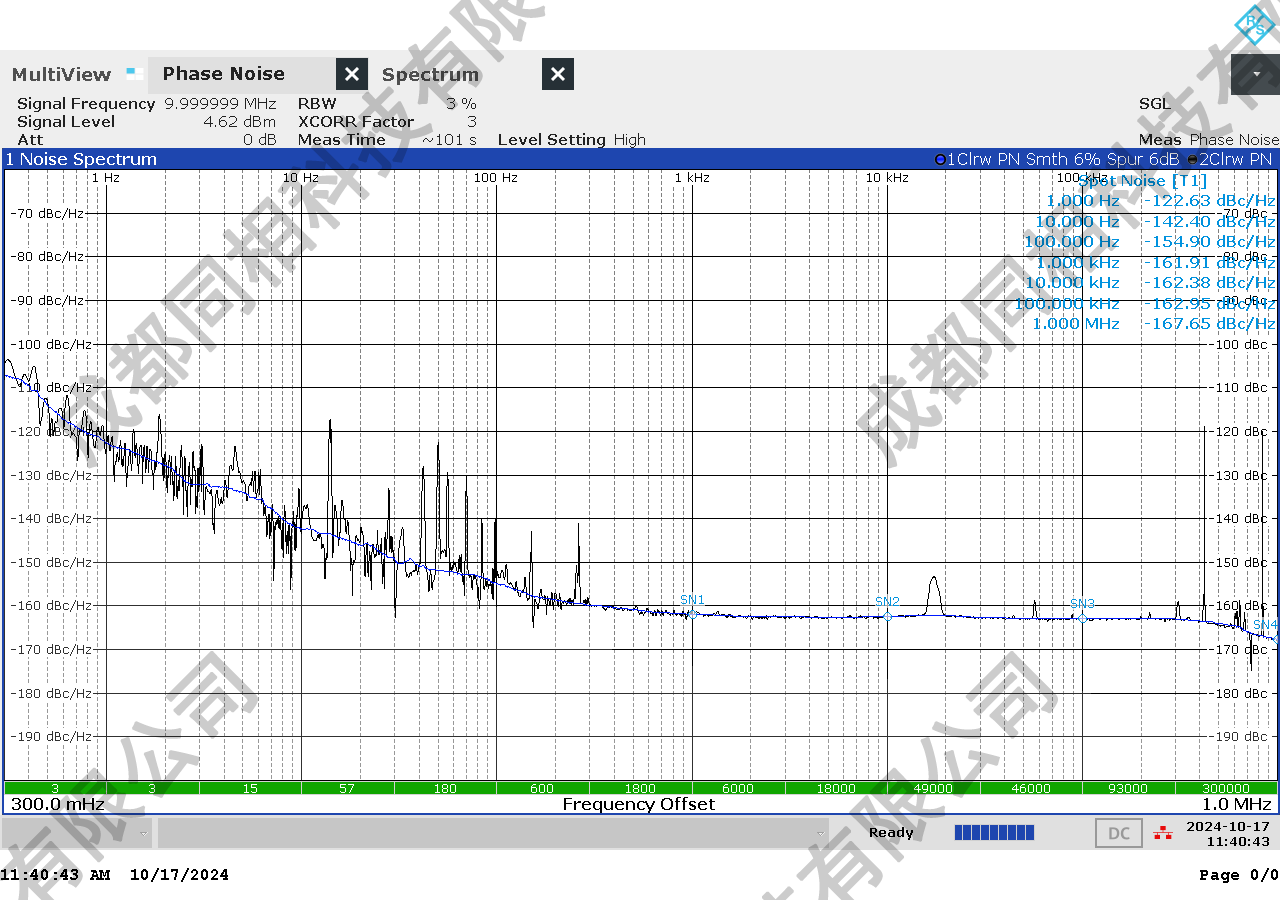Image resolution: width=1280 pixels, height=900 pixels.
Task: Select the SN1 spot noise marker
Action: (693, 614)
